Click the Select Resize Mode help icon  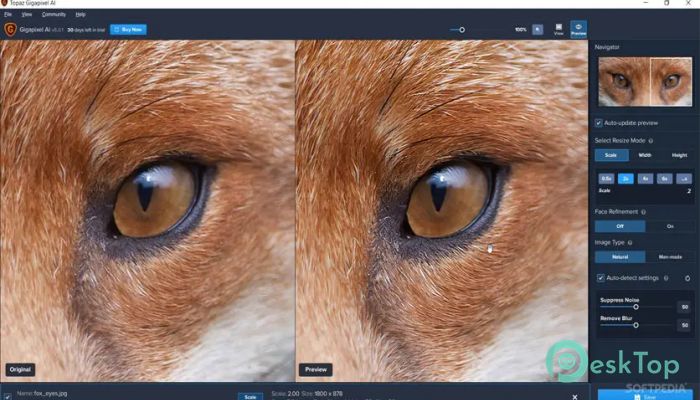653,140
